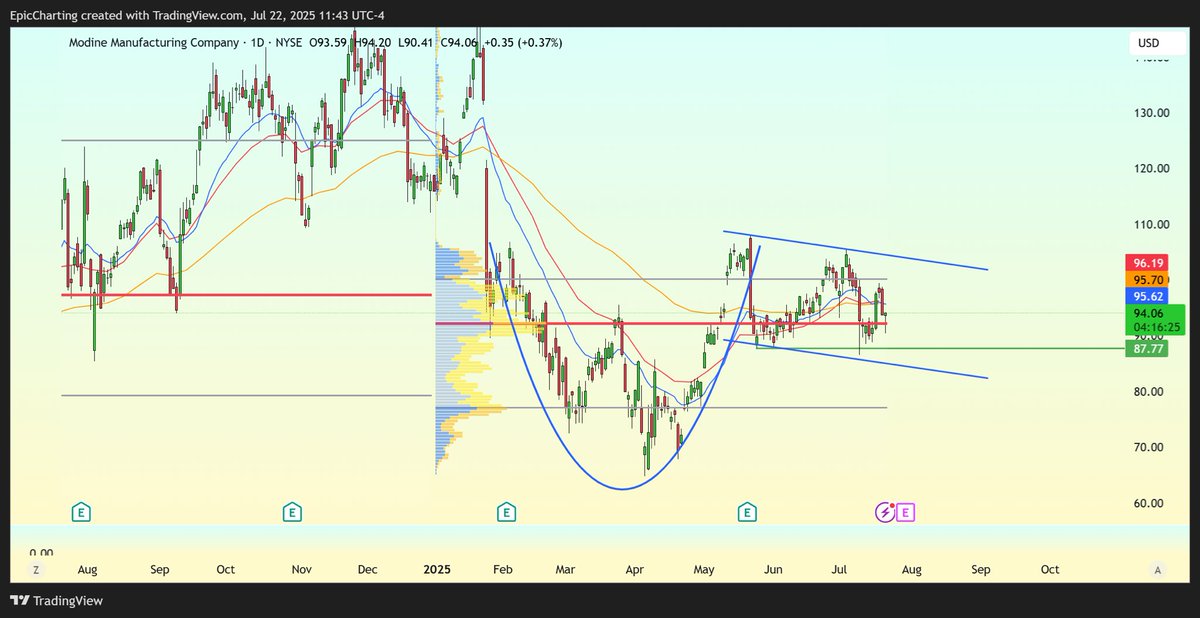Click the 130.00 price axis label

pyautogui.click(x=1150, y=112)
